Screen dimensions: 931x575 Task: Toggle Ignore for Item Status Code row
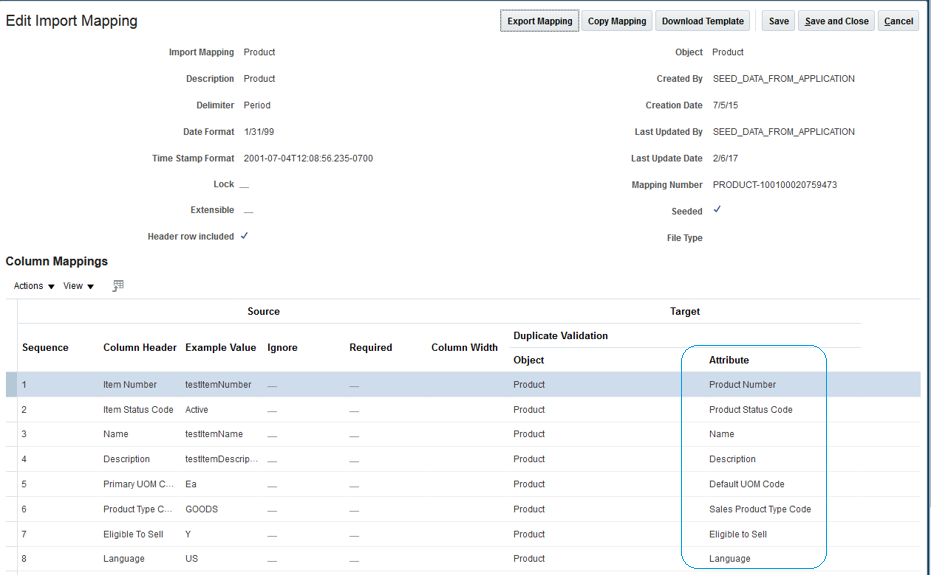272,410
